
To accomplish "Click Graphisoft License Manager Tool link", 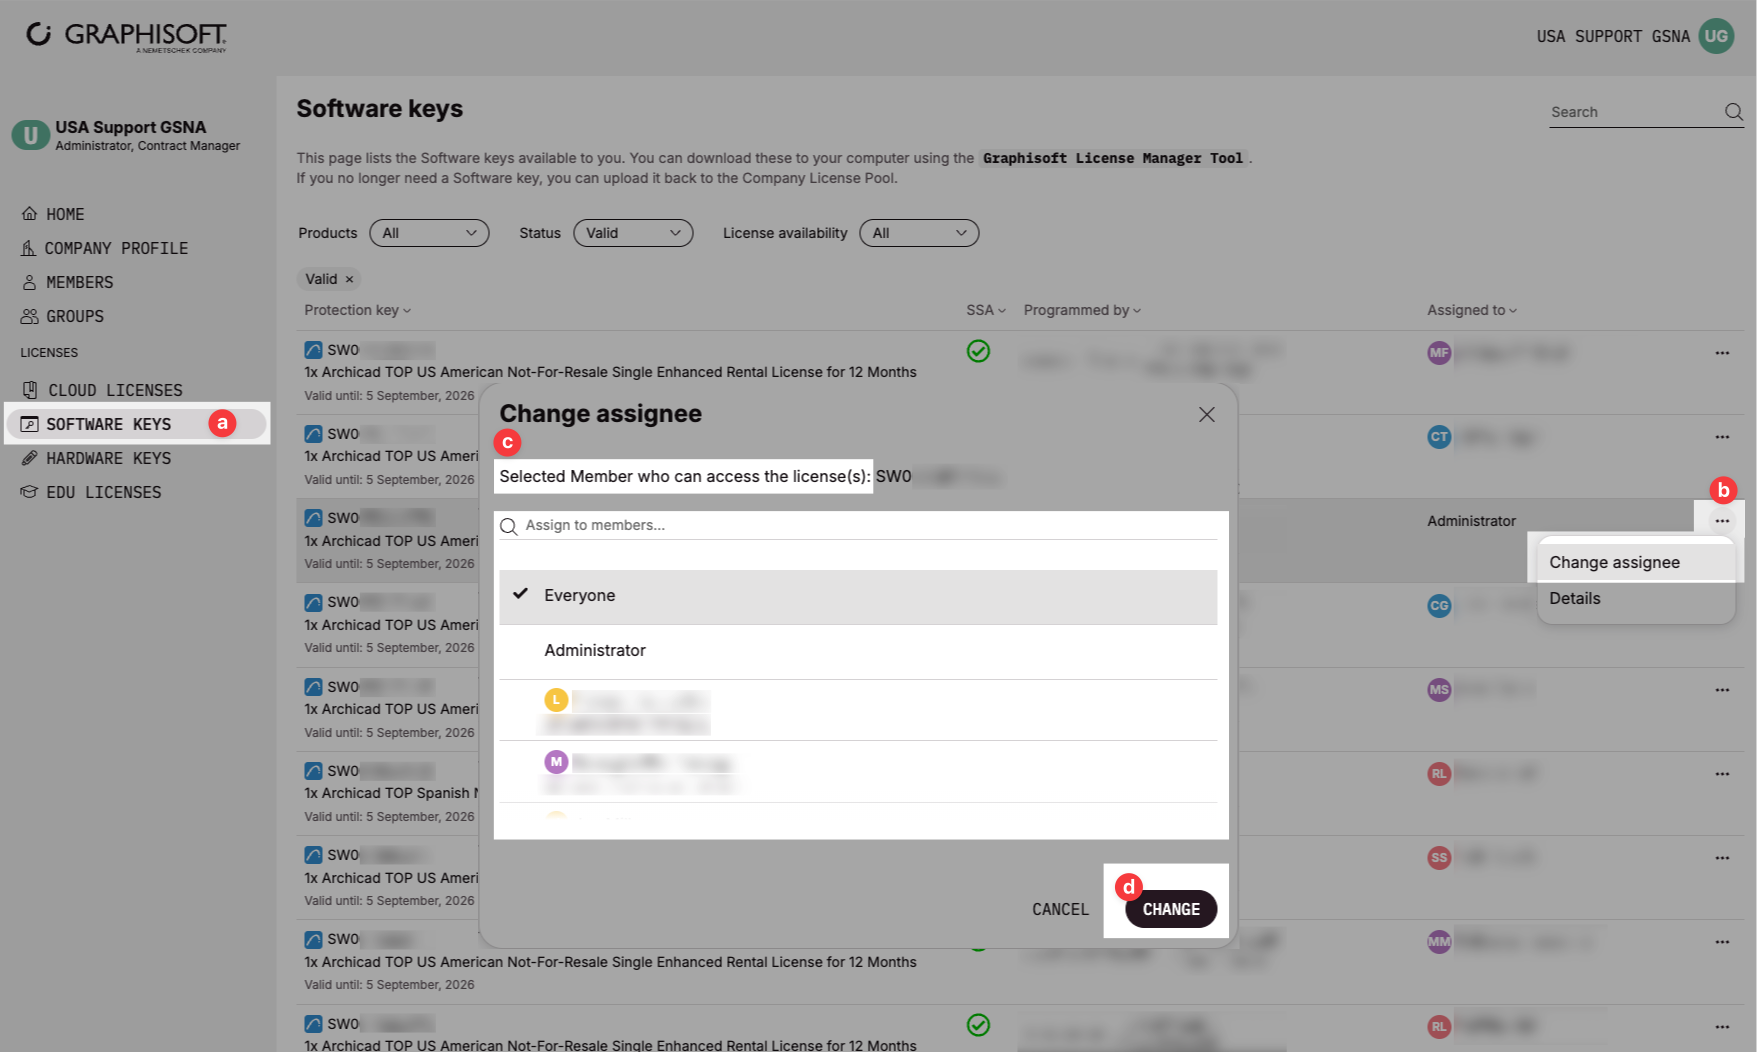I will [x=1113, y=158].
